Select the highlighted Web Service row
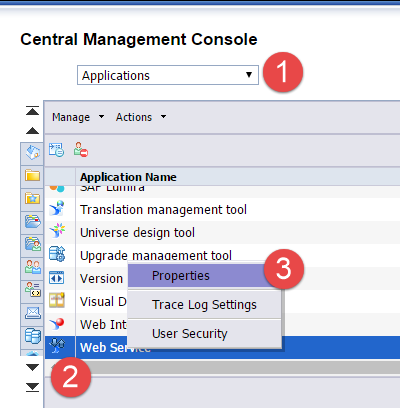 coord(222,348)
